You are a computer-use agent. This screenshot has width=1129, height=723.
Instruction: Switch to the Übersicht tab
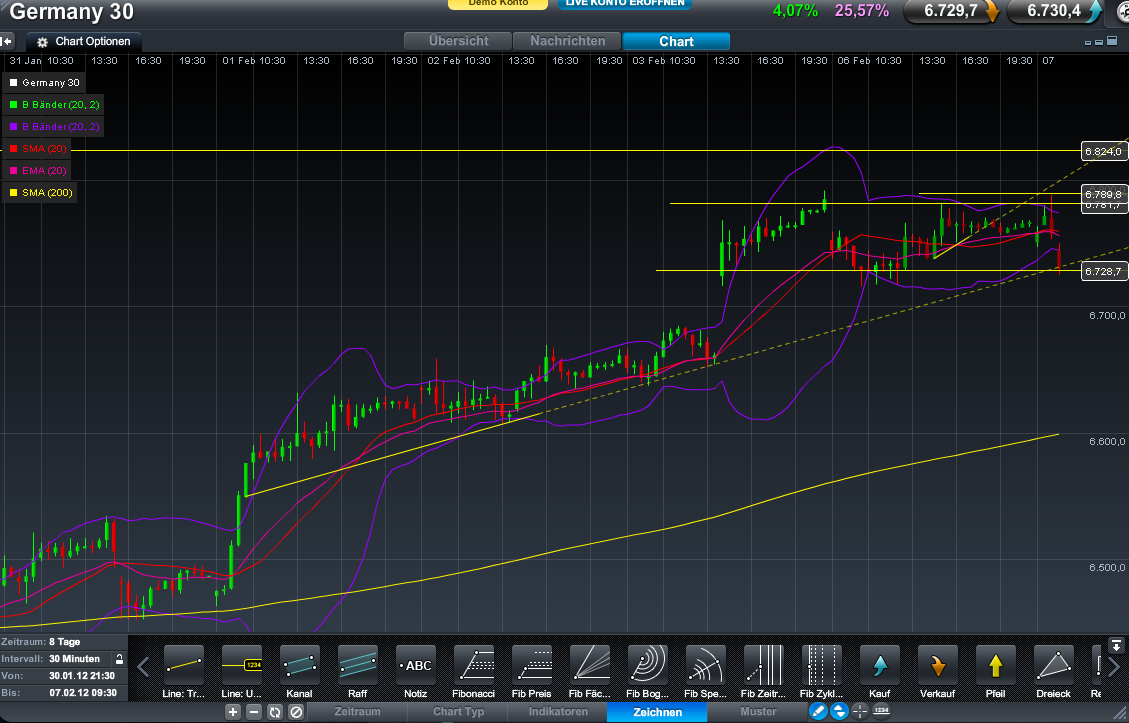point(458,41)
